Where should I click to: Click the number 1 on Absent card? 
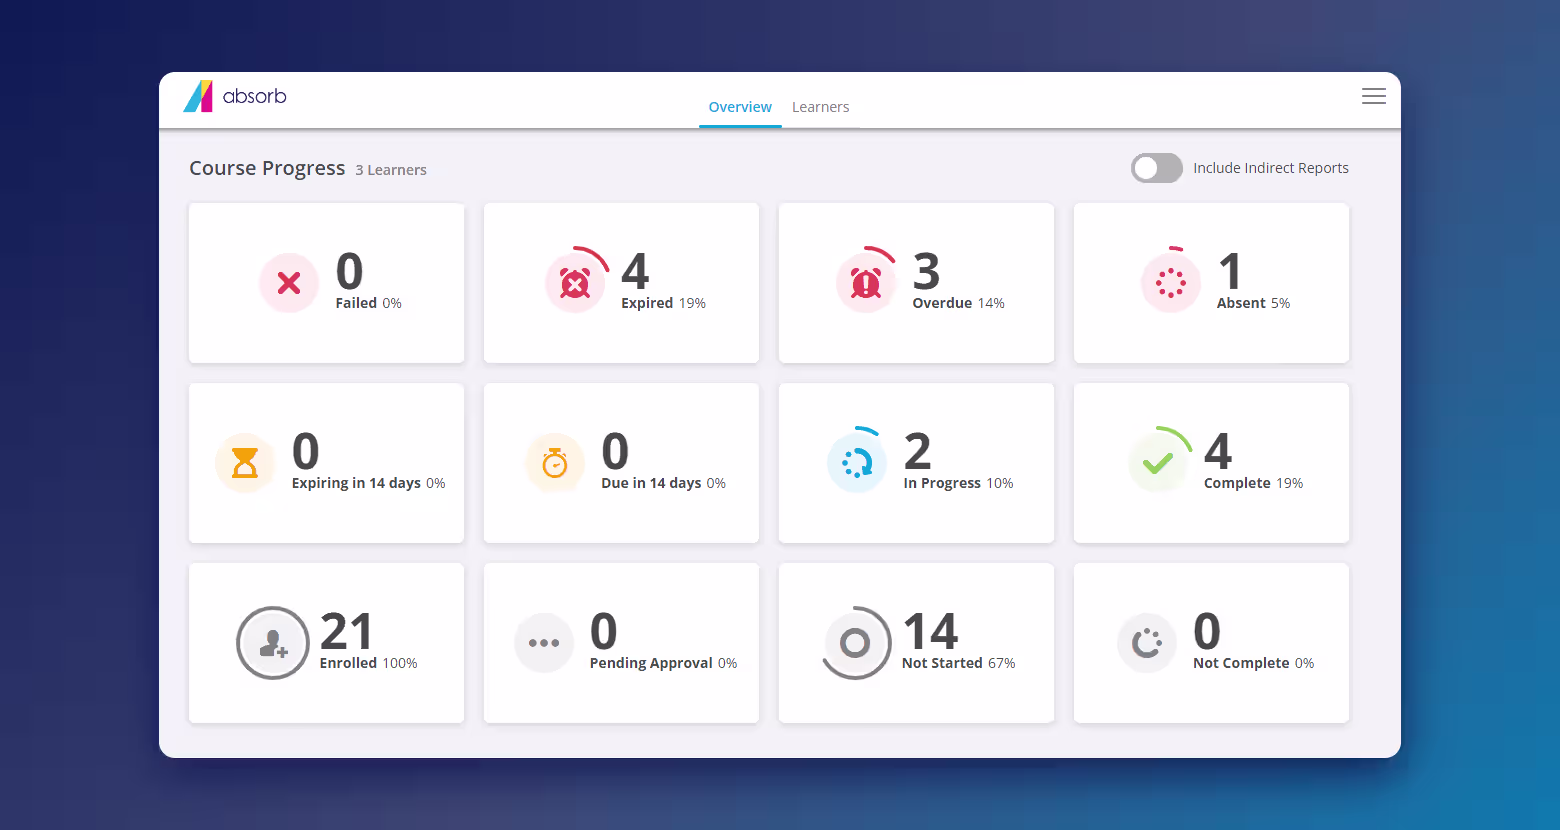click(x=1230, y=272)
